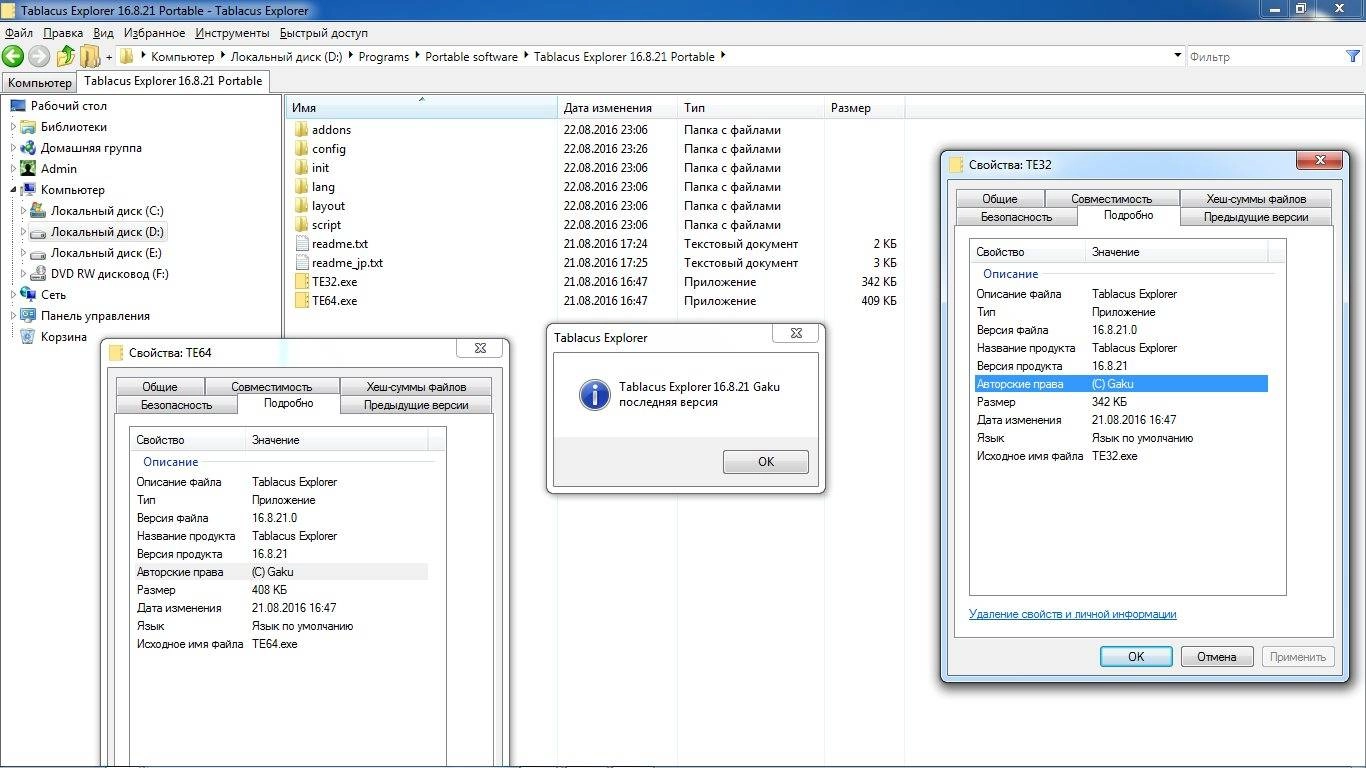
Task: Open the Быстрый доступ menu
Action: 323,33
